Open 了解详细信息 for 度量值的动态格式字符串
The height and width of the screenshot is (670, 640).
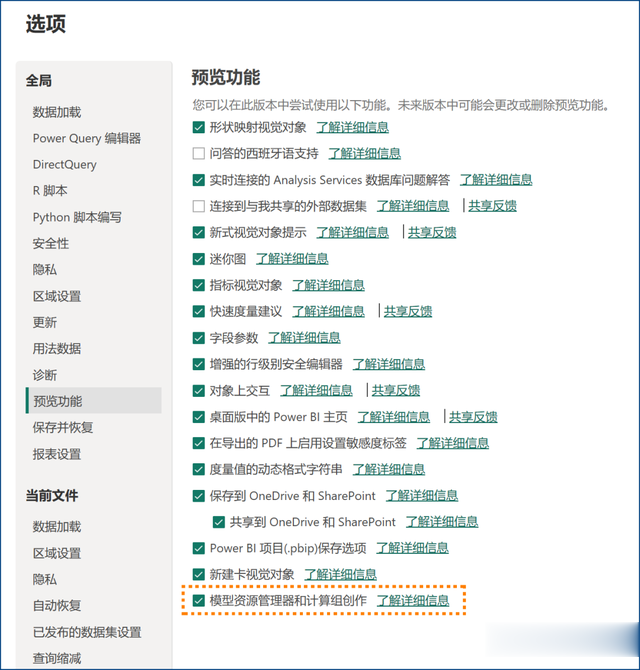coord(388,470)
